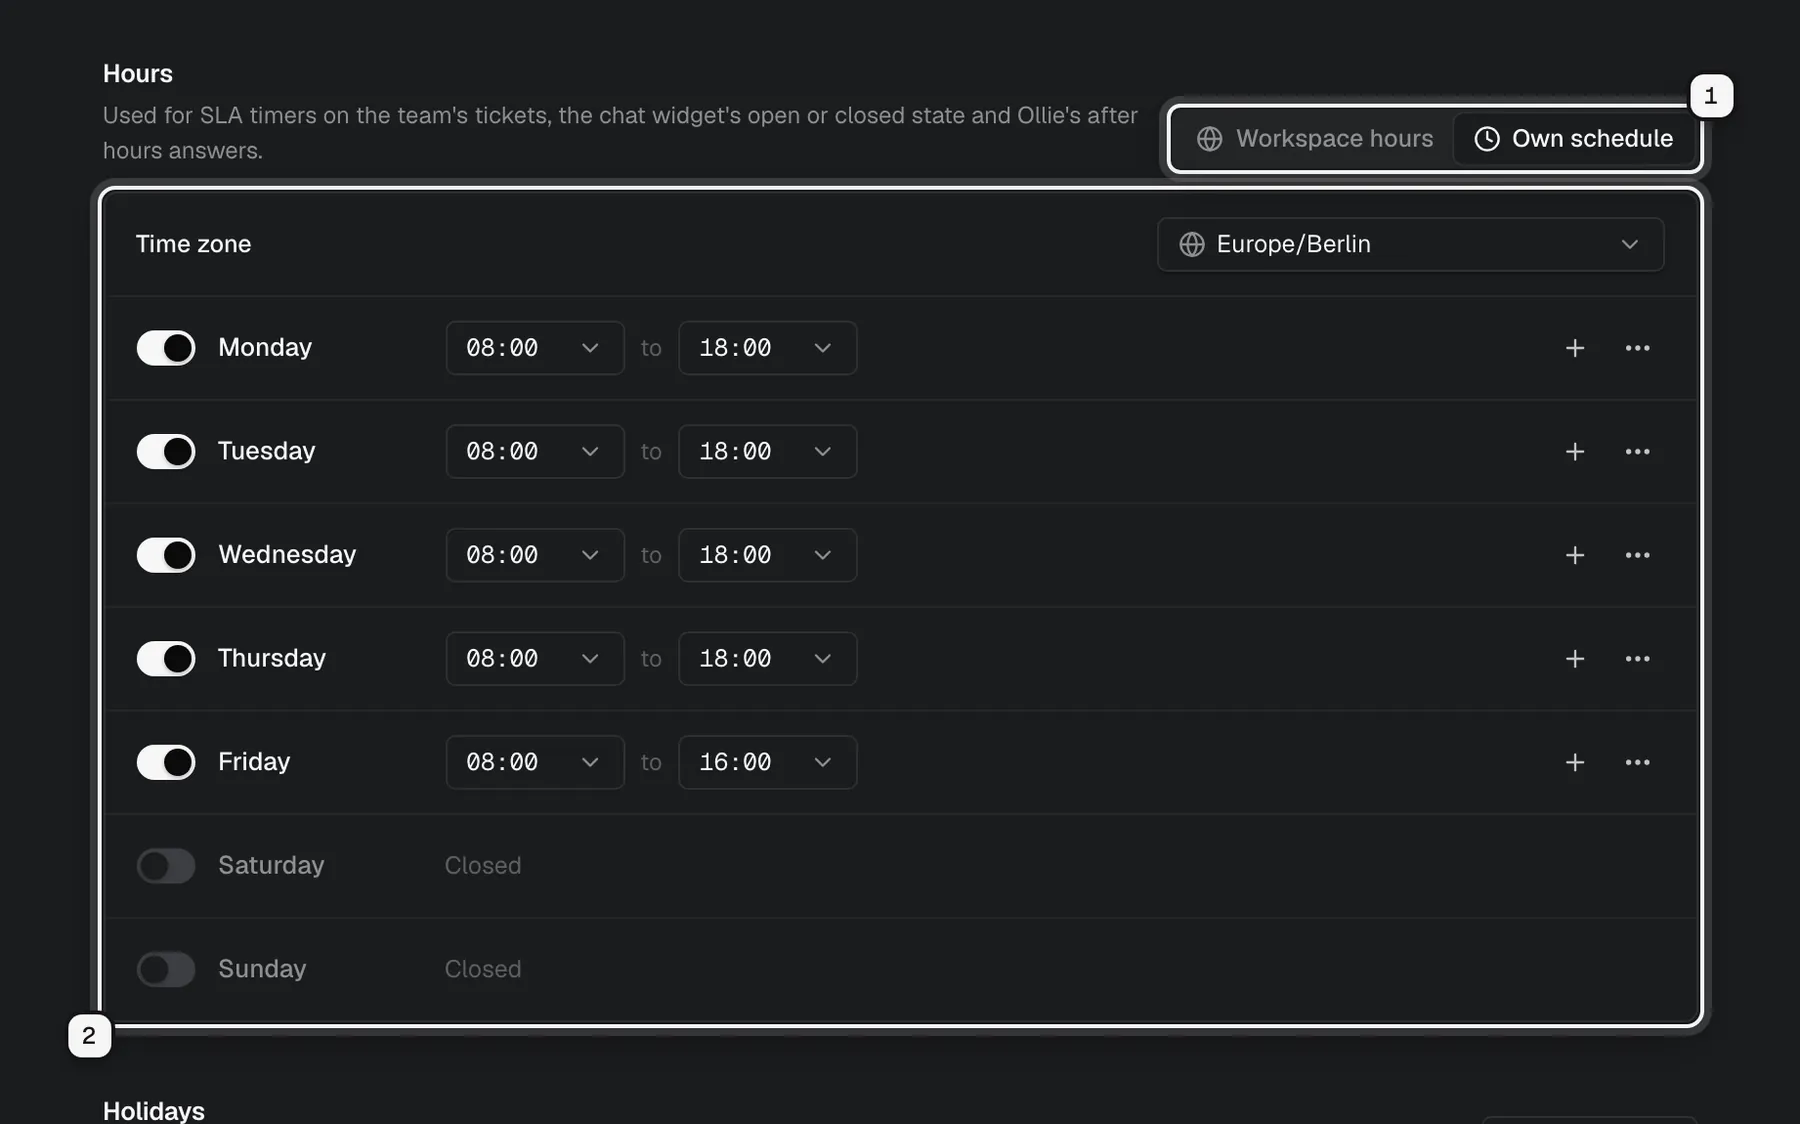Add a time range for Friday

point(1575,762)
